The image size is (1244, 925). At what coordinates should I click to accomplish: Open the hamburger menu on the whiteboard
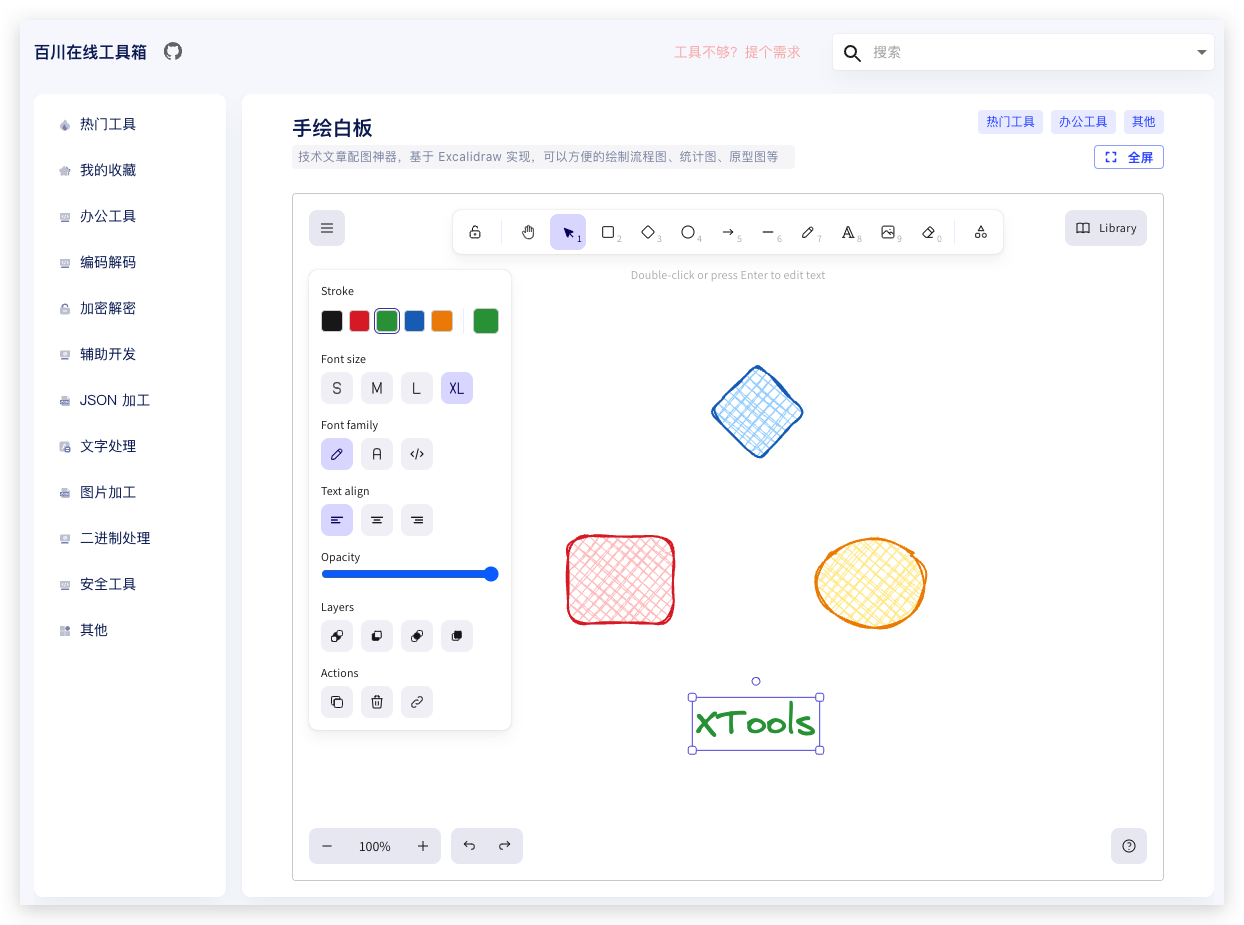coord(327,228)
